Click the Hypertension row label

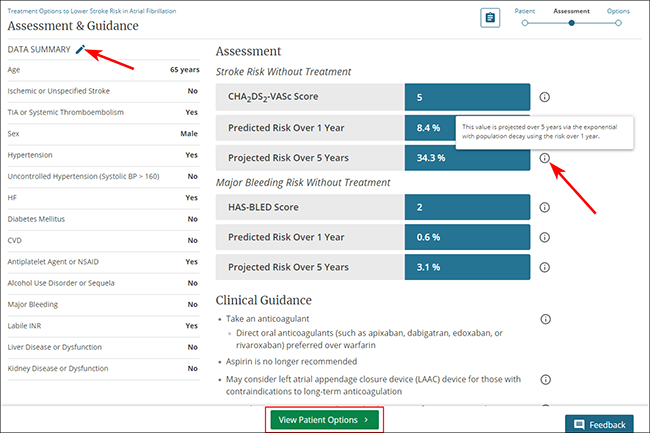coord(30,155)
